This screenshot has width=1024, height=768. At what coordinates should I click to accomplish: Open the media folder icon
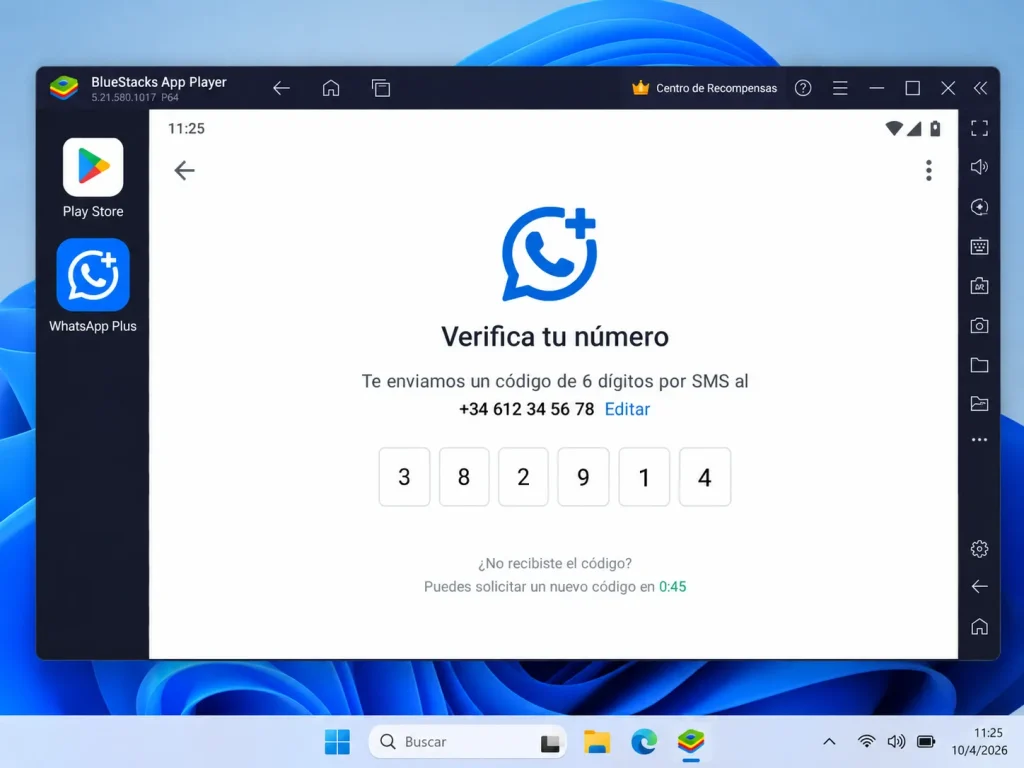point(979,364)
